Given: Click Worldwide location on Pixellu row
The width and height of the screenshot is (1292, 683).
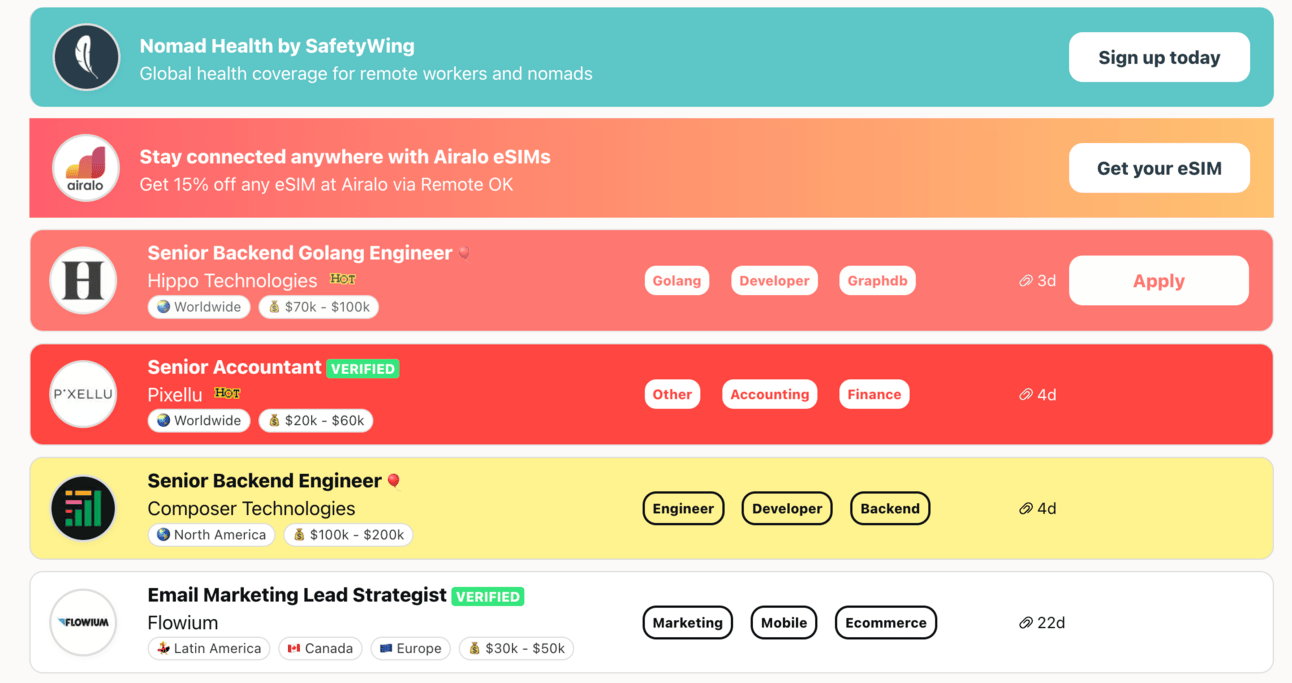Looking at the screenshot, I should point(199,421).
